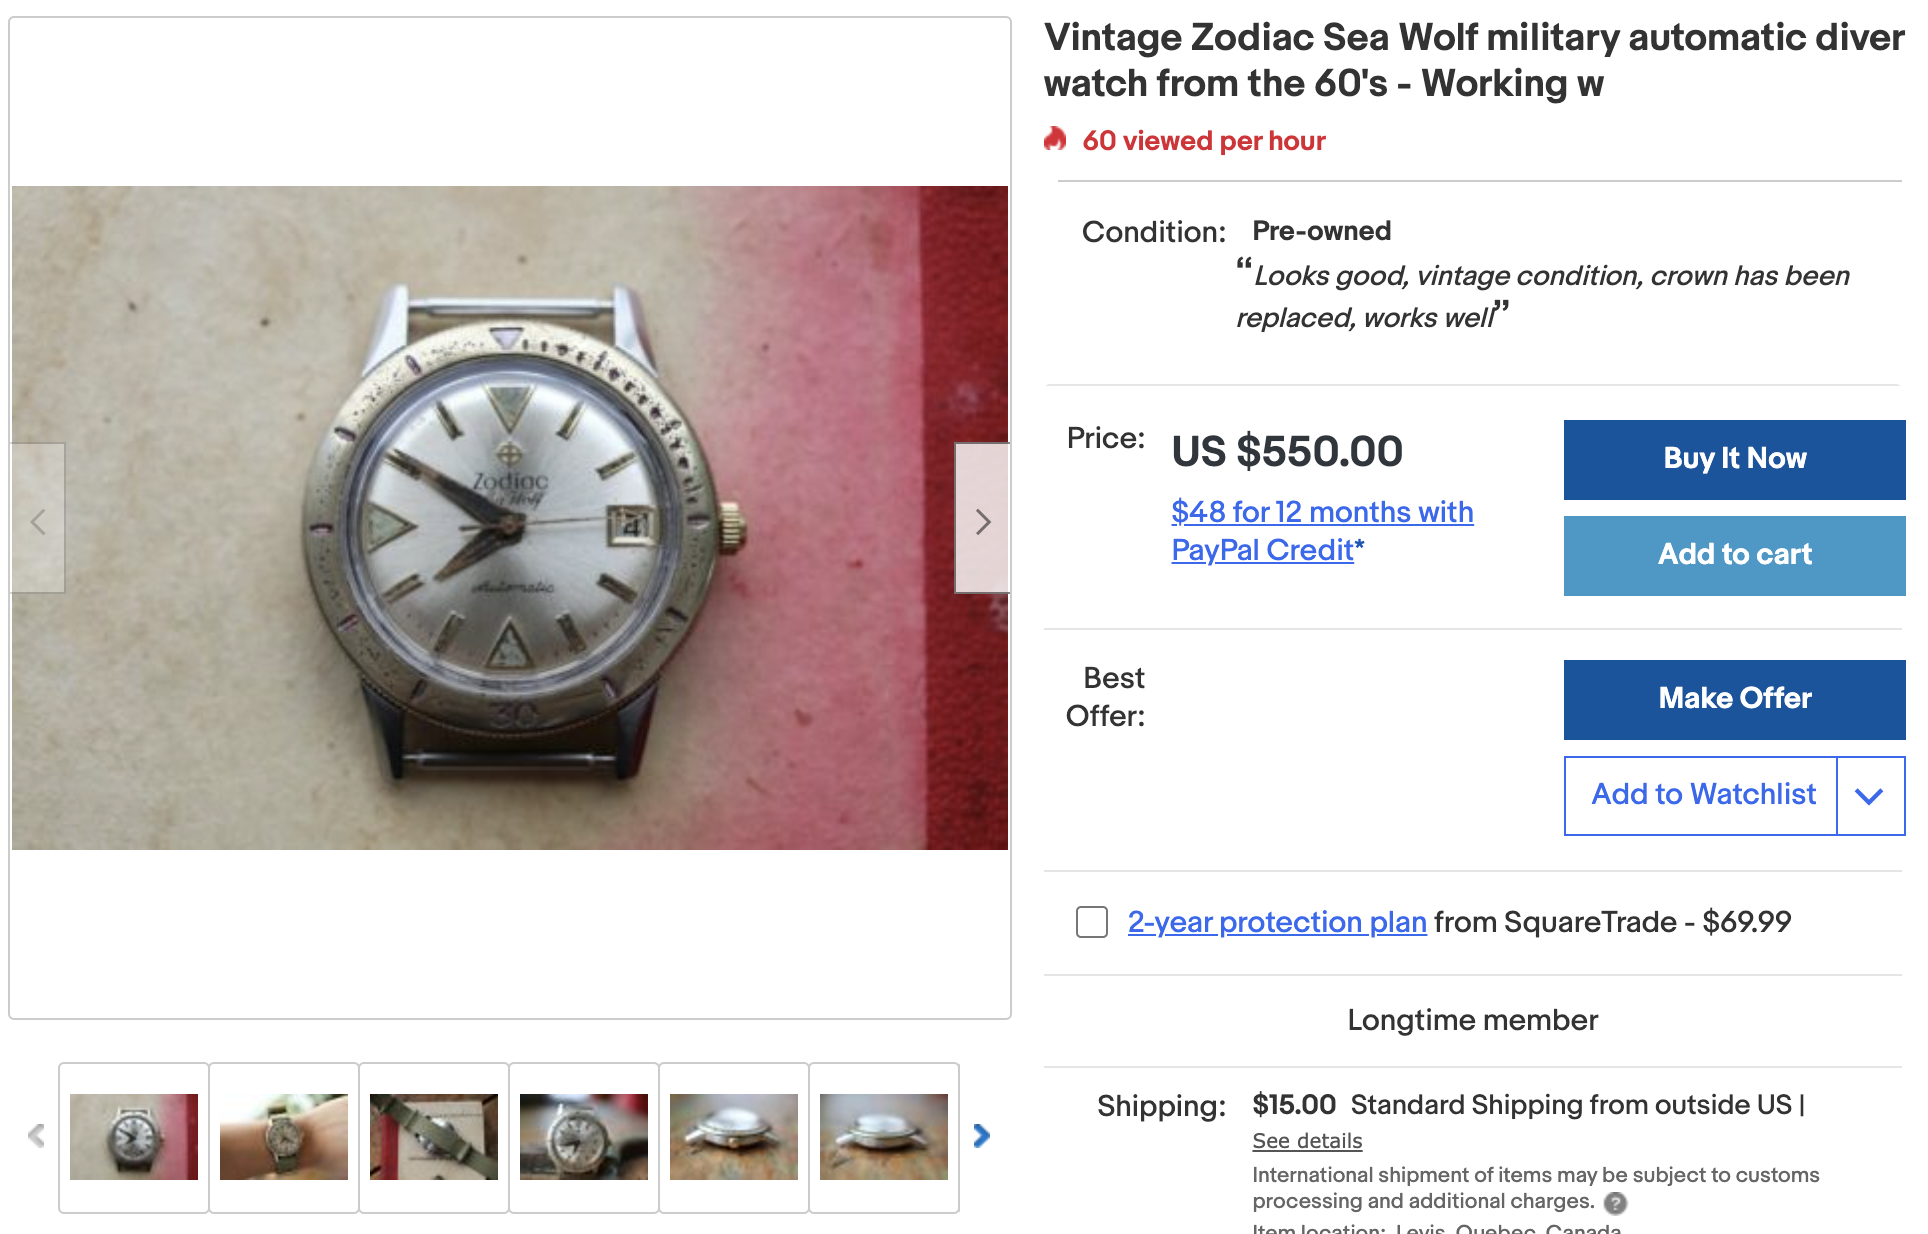Select third thumbnail showing green strap
Image resolution: width=1928 pixels, height=1234 pixels.
434,1137
